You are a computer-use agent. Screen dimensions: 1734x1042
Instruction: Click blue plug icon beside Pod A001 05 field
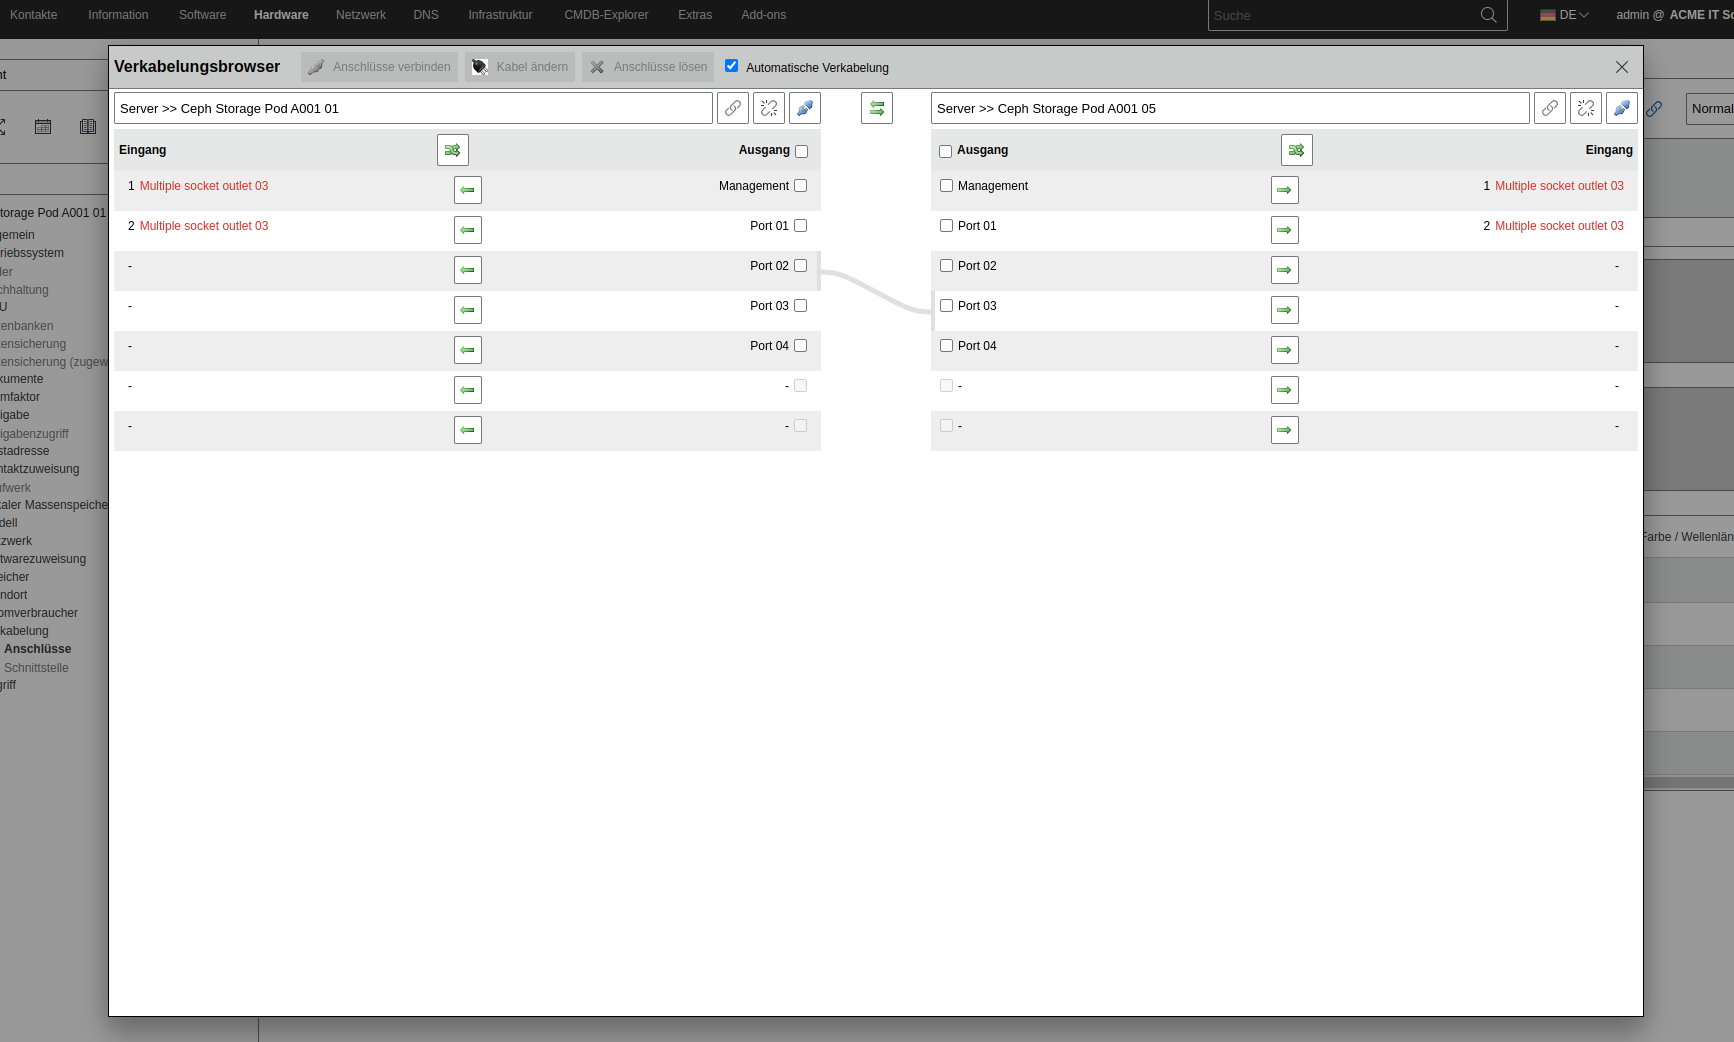[x=1621, y=108]
